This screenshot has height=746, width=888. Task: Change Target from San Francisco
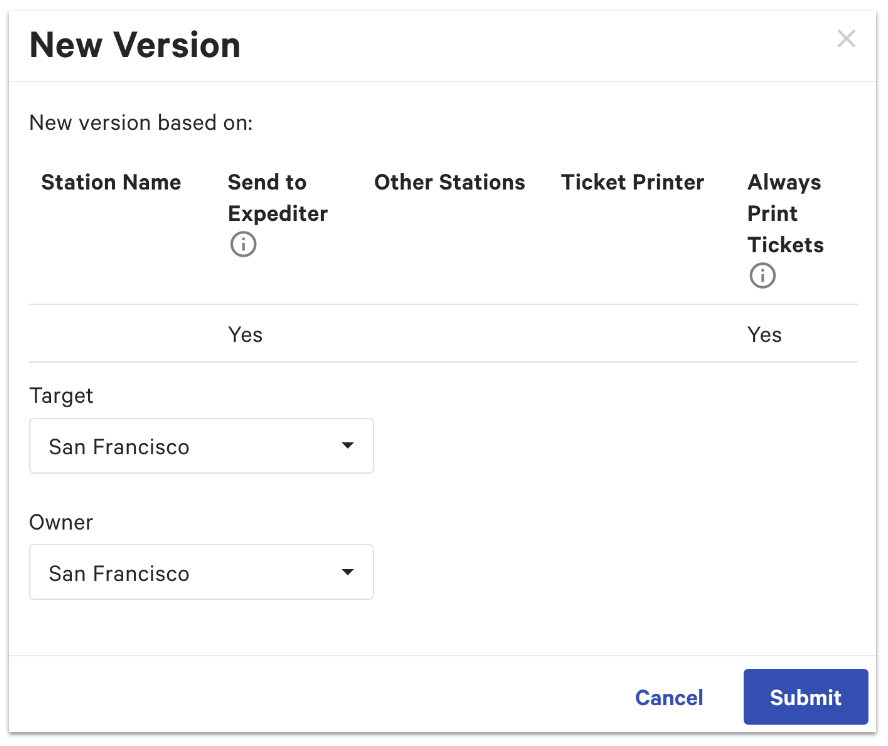200,446
